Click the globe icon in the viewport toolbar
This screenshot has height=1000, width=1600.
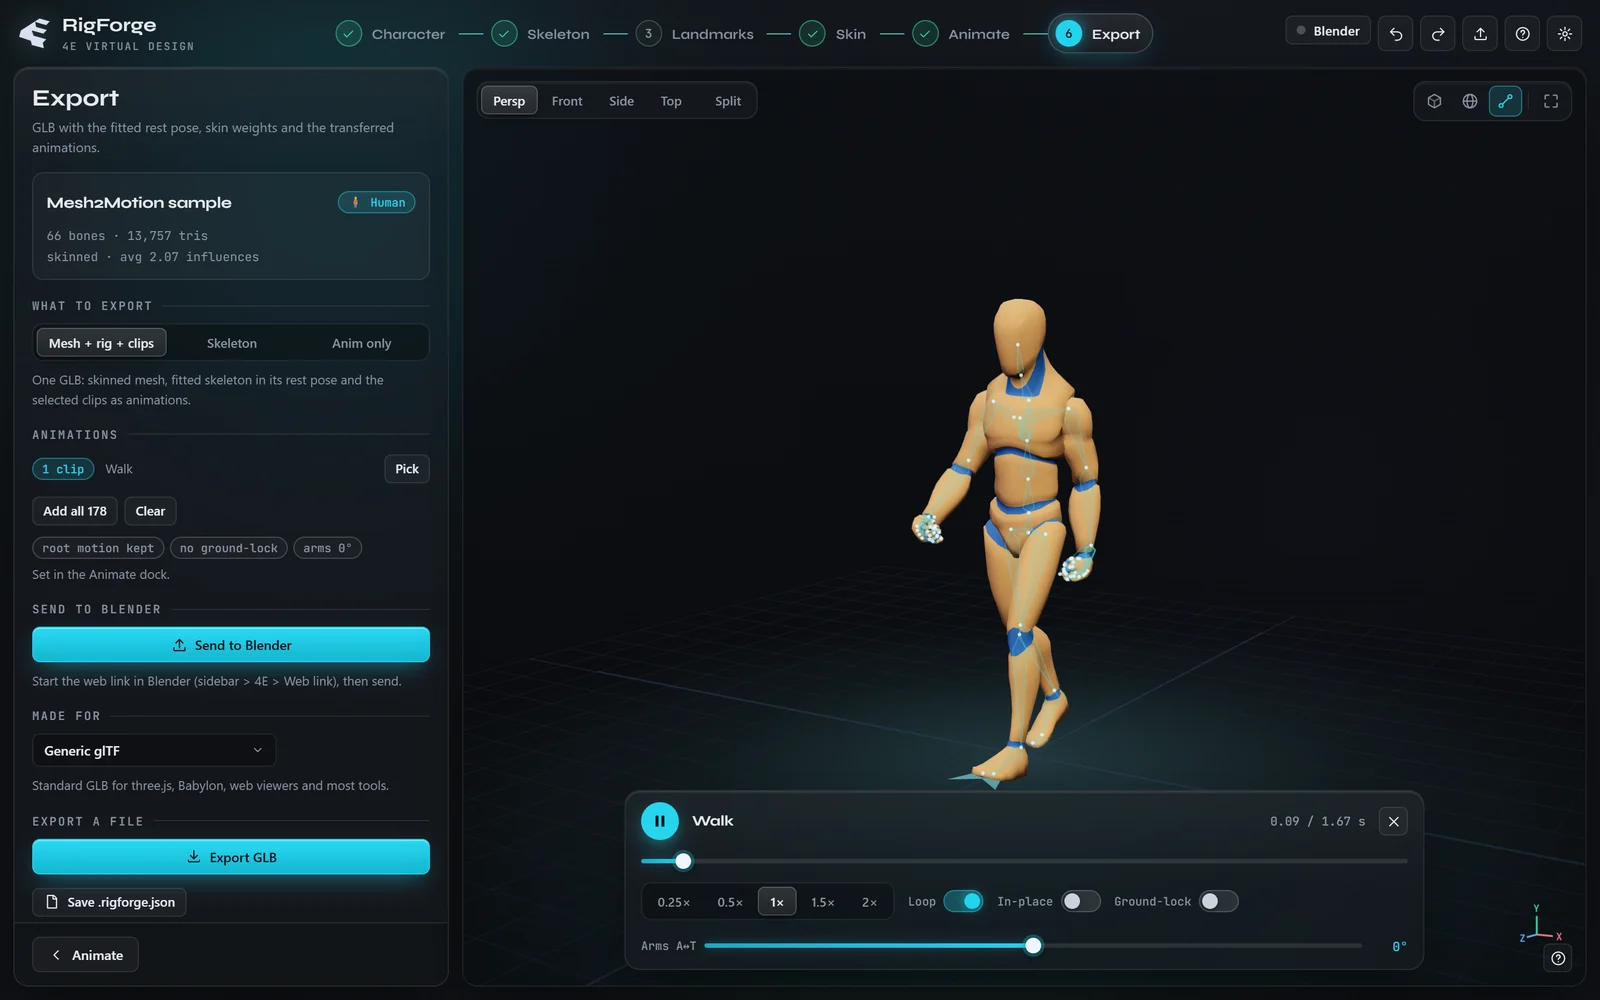point(1470,101)
